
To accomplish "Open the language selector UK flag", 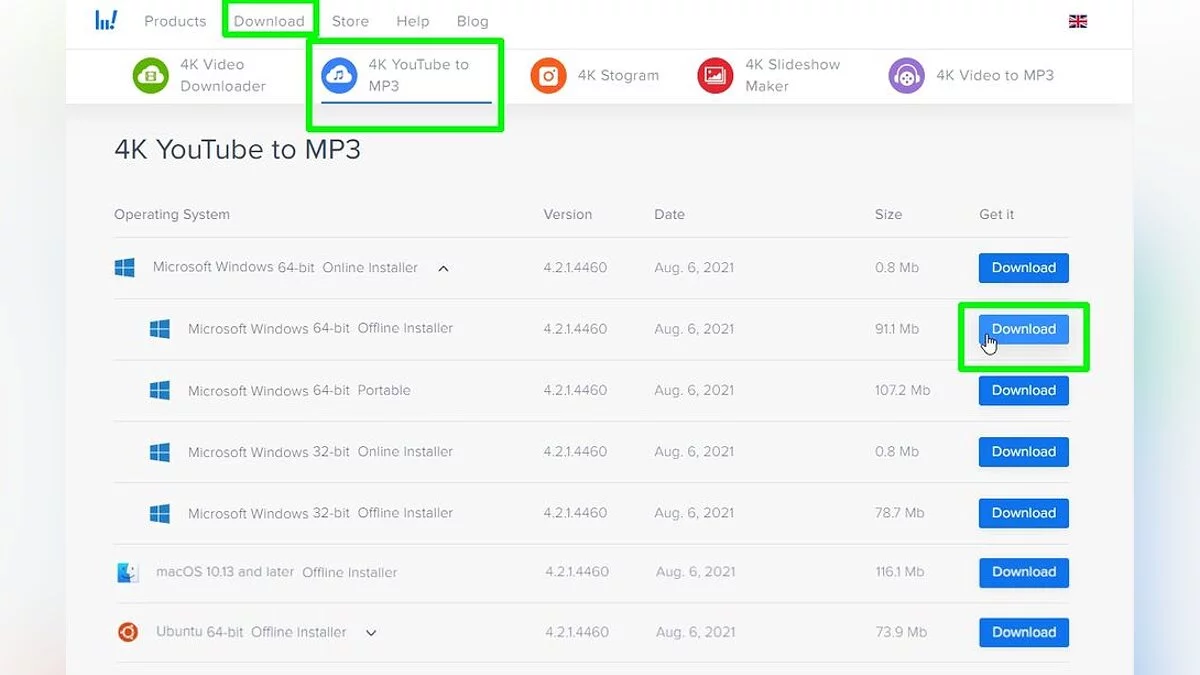I will coord(1078,21).
